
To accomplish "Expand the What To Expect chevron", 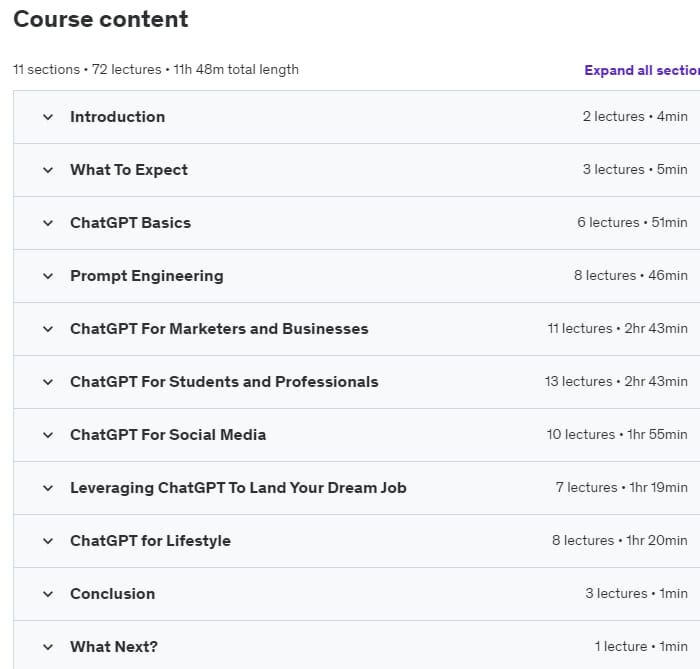I will pyautogui.click(x=48, y=170).
